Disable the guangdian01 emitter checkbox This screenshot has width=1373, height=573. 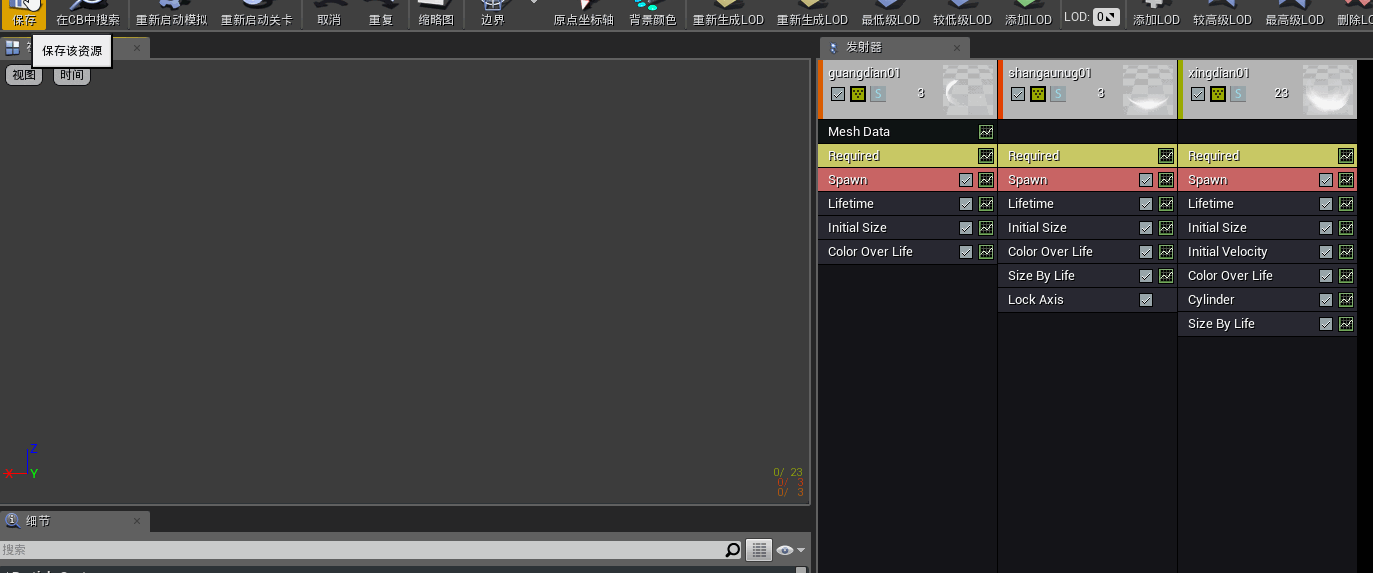pyautogui.click(x=838, y=94)
